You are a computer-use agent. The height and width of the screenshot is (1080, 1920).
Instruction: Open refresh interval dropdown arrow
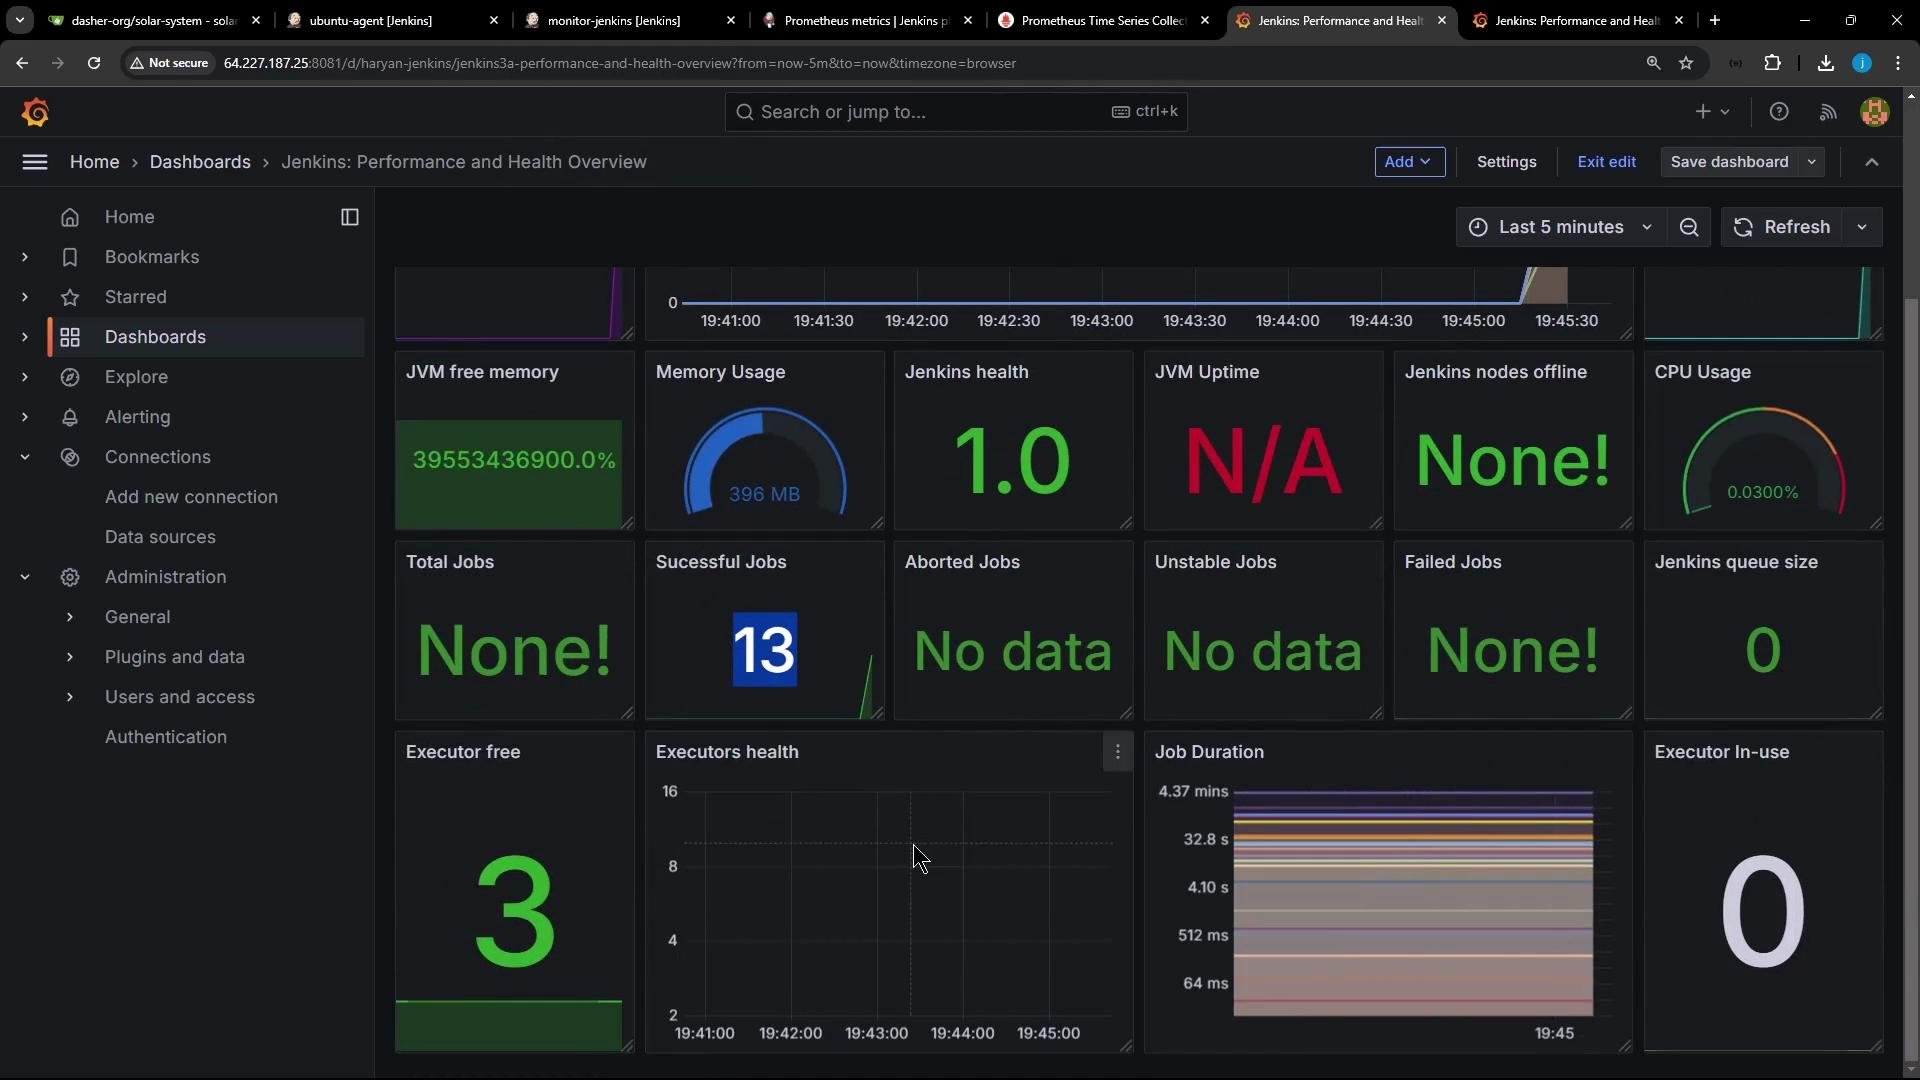pos(1862,227)
